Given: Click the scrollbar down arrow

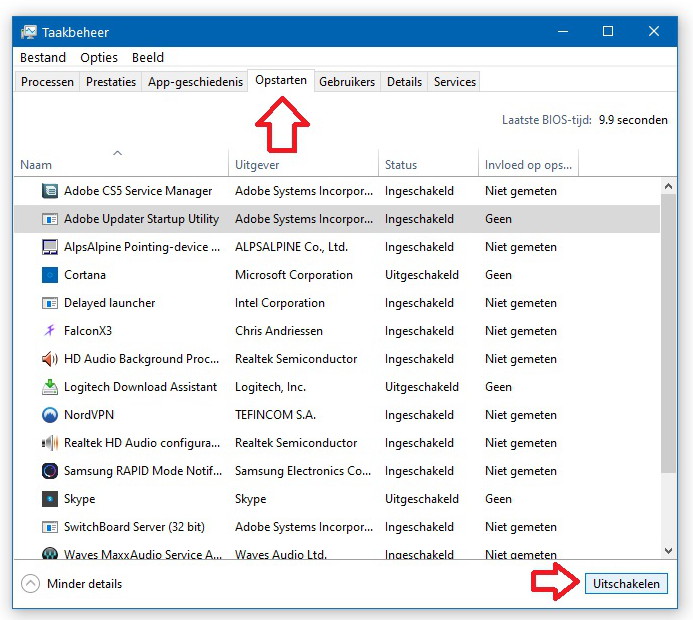Looking at the screenshot, I should (669, 550).
